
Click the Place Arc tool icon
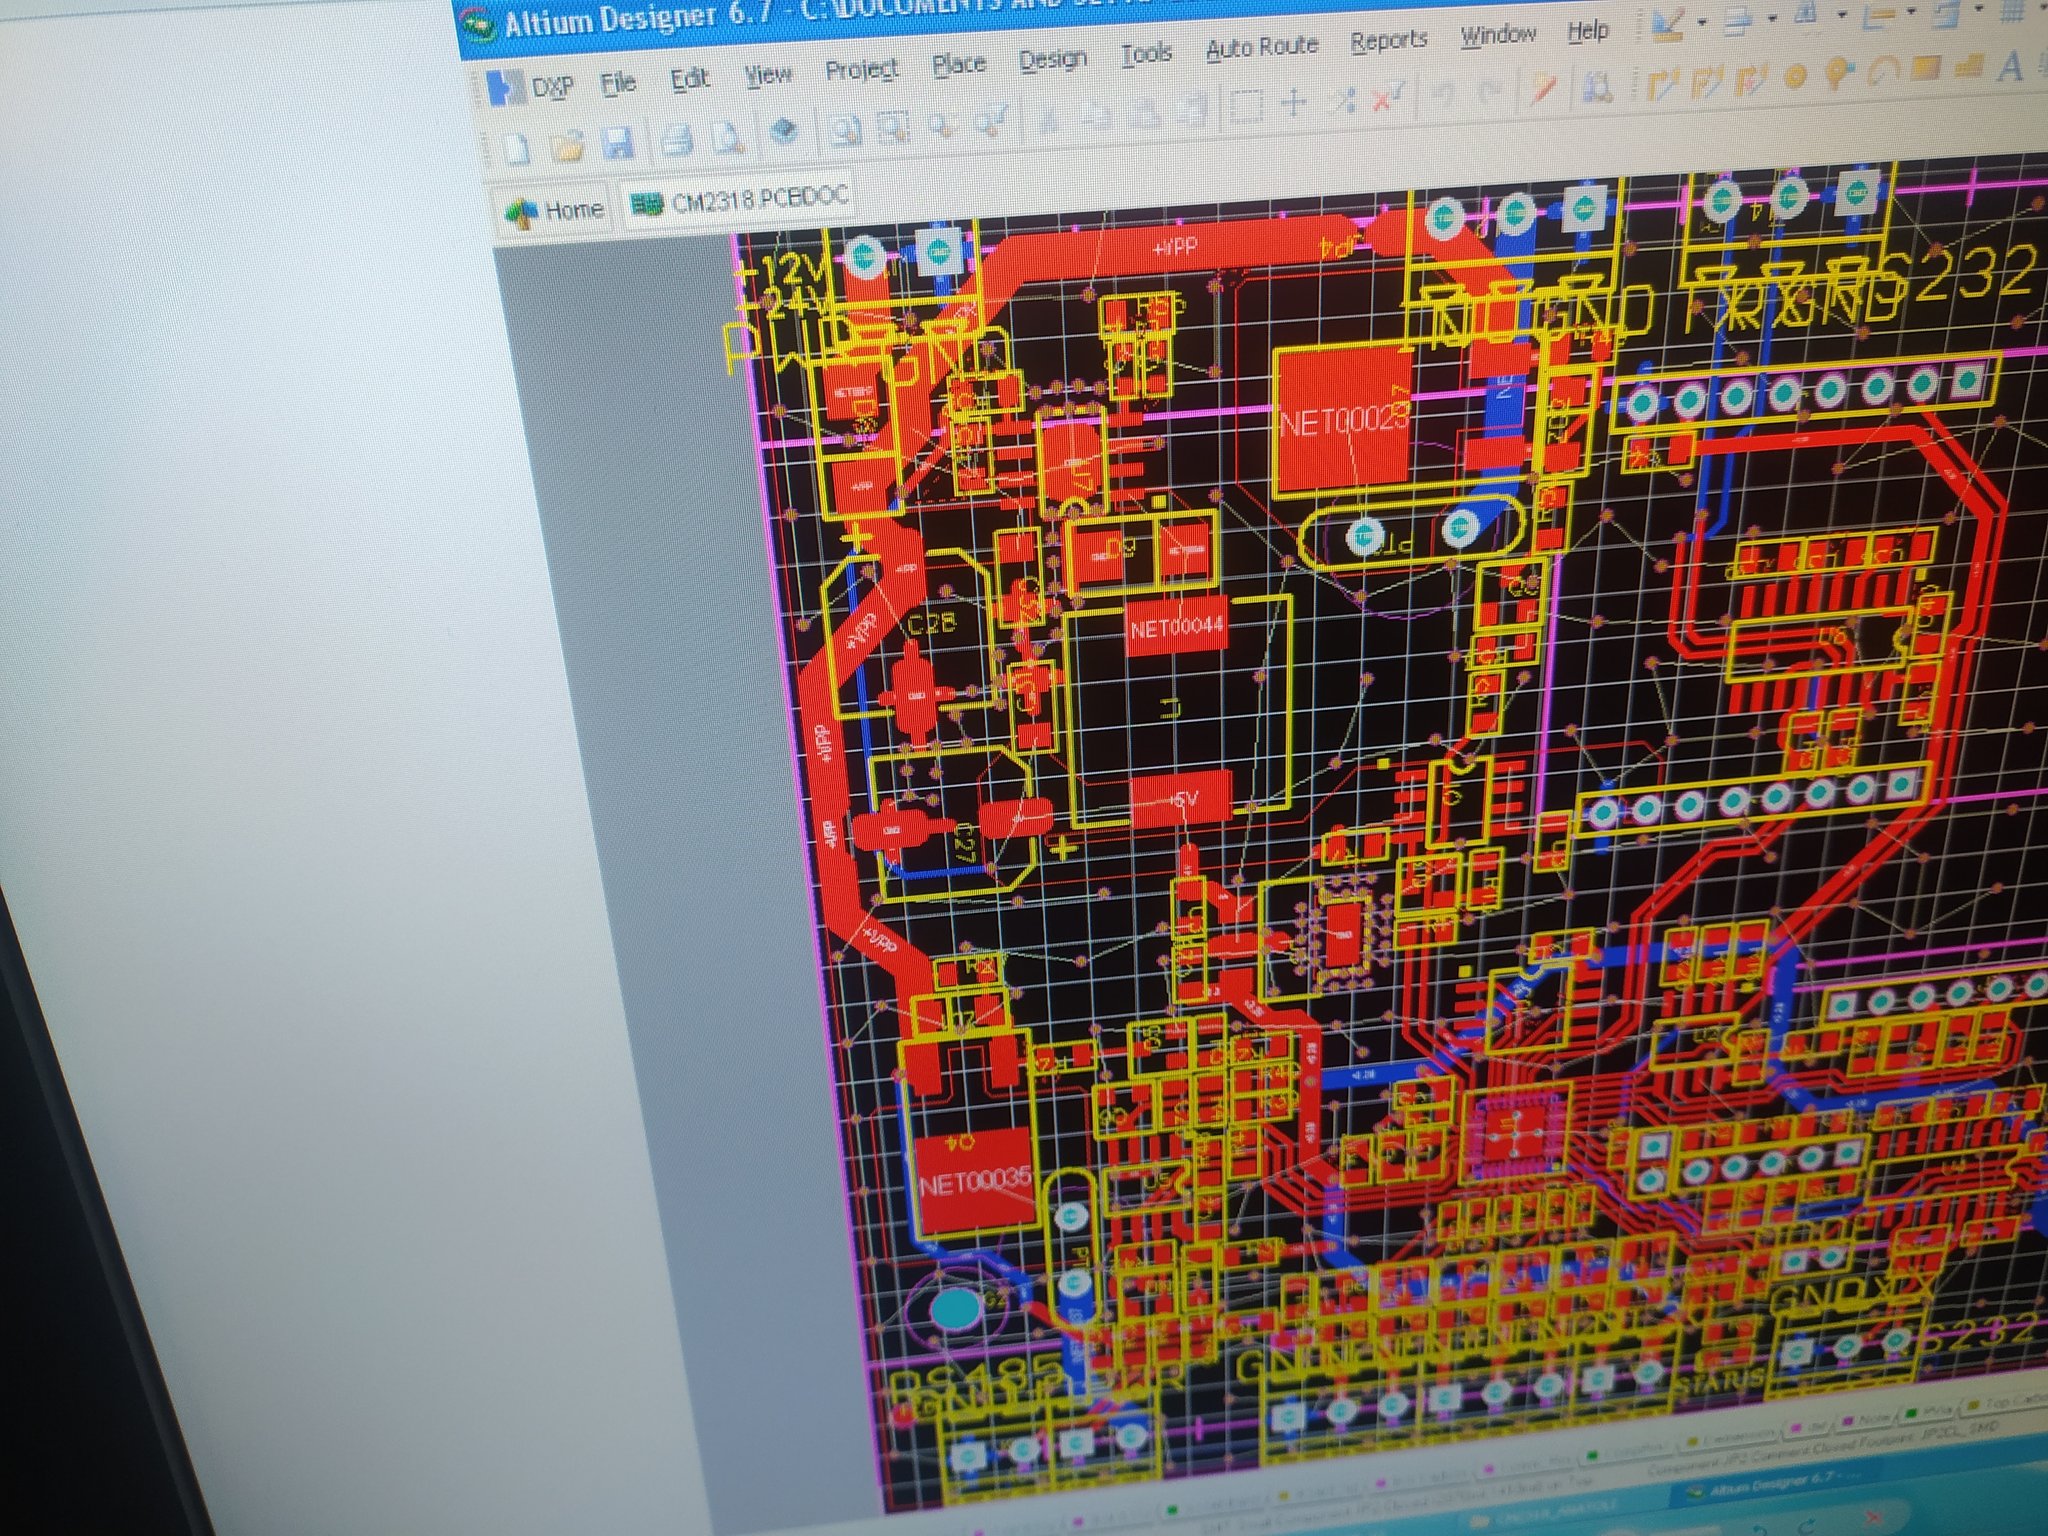pos(1883,72)
